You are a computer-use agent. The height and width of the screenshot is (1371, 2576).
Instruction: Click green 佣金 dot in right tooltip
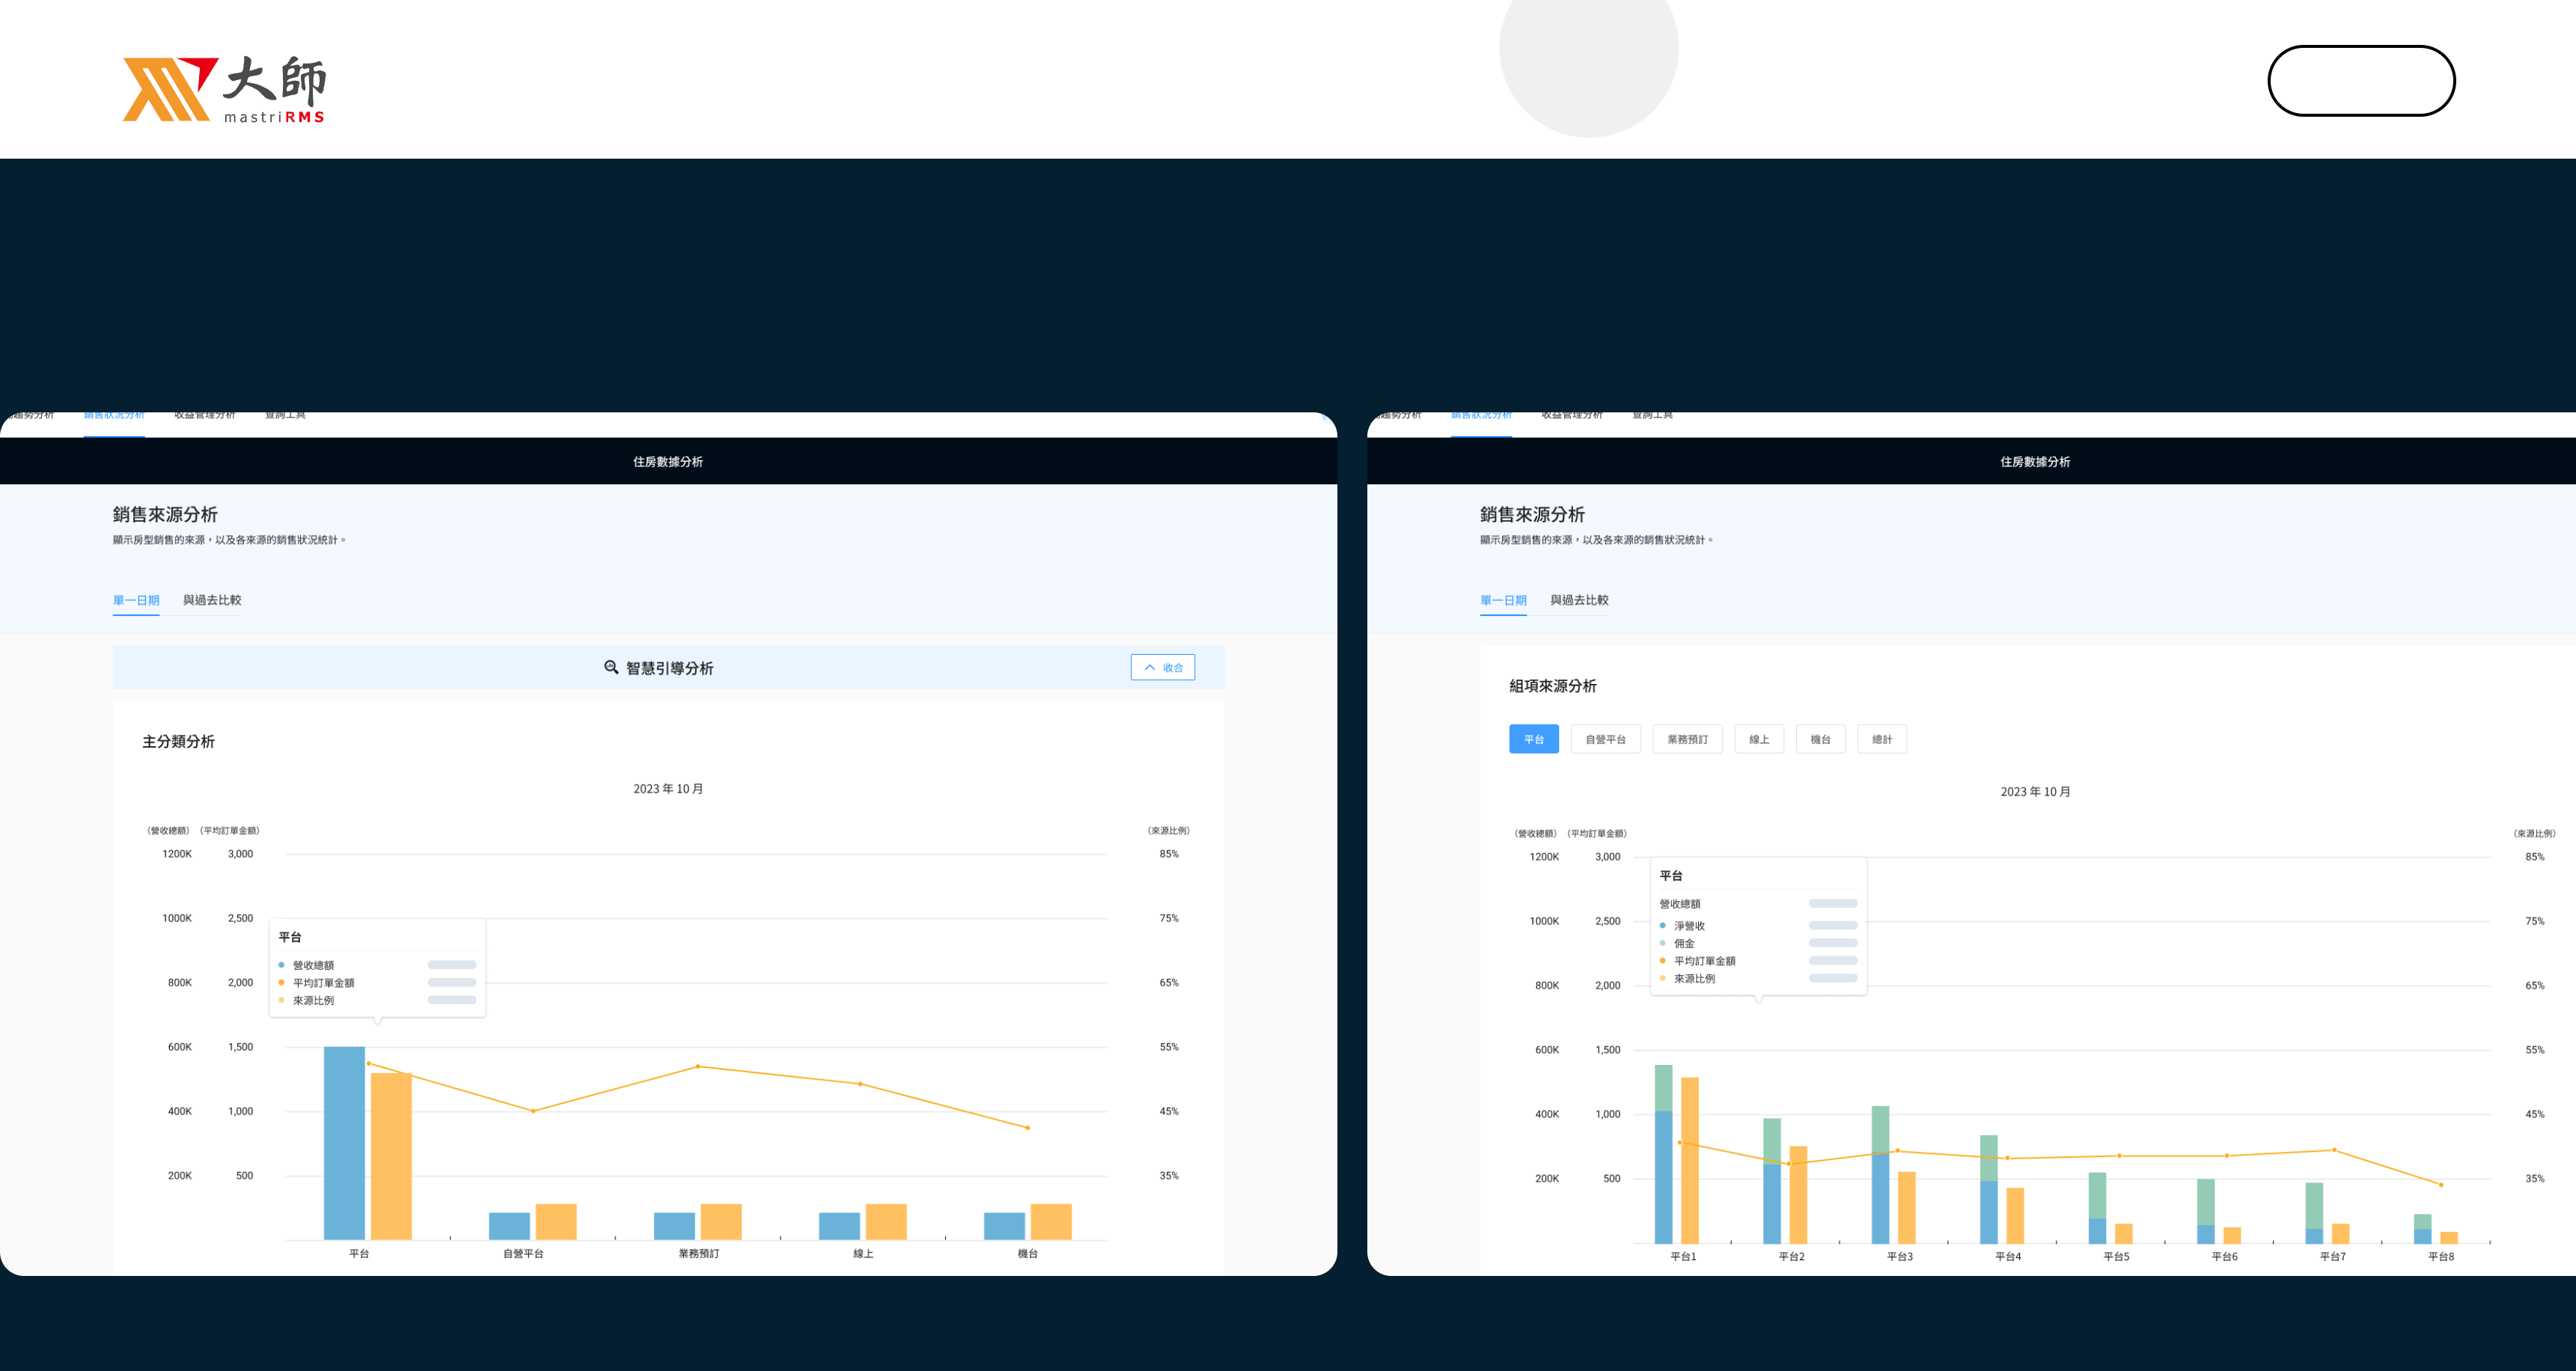1662,943
